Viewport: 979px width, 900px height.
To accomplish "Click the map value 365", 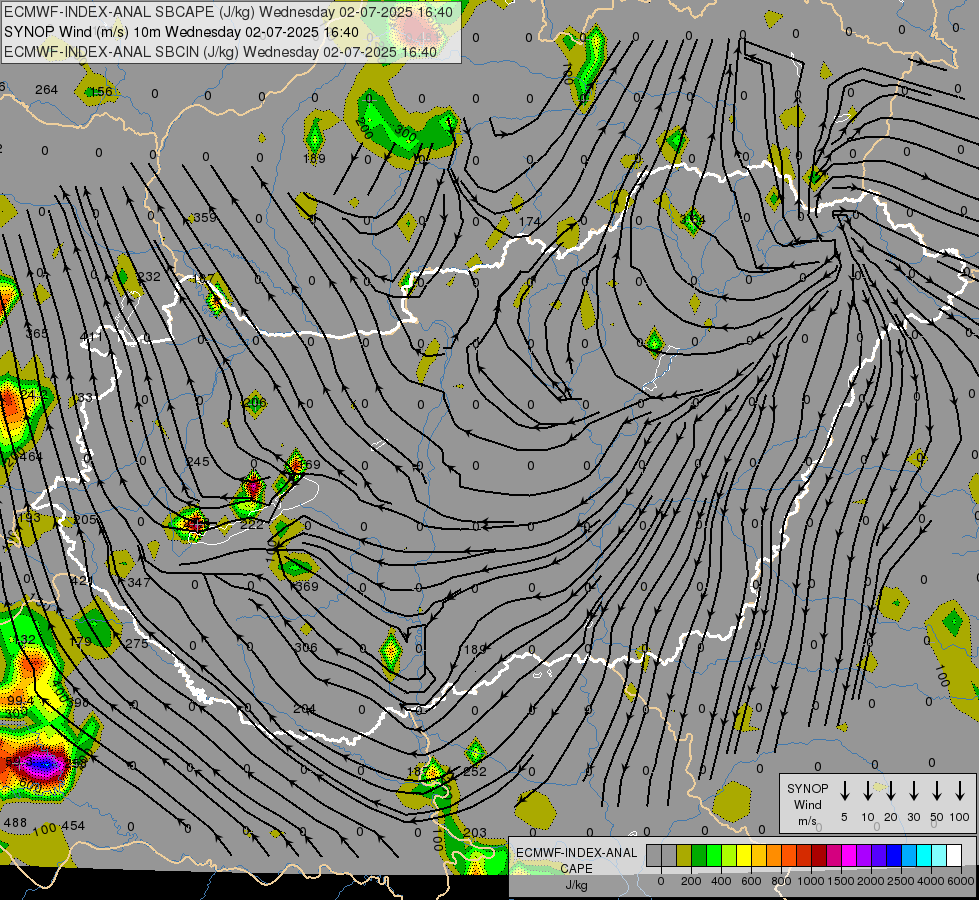I will pyautogui.click(x=36, y=334).
